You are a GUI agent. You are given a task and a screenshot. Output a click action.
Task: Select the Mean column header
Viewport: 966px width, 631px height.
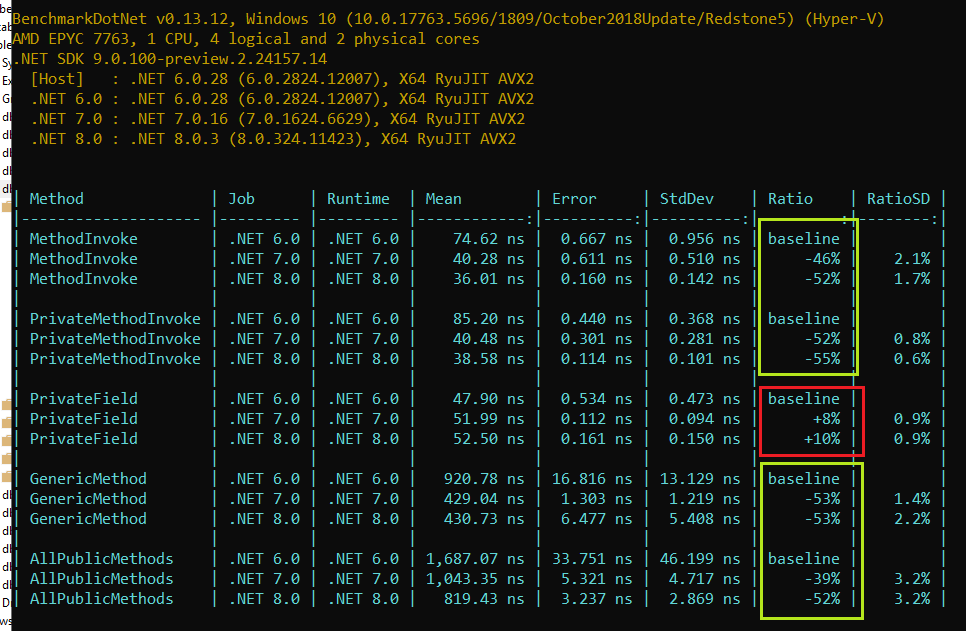click(443, 198)
